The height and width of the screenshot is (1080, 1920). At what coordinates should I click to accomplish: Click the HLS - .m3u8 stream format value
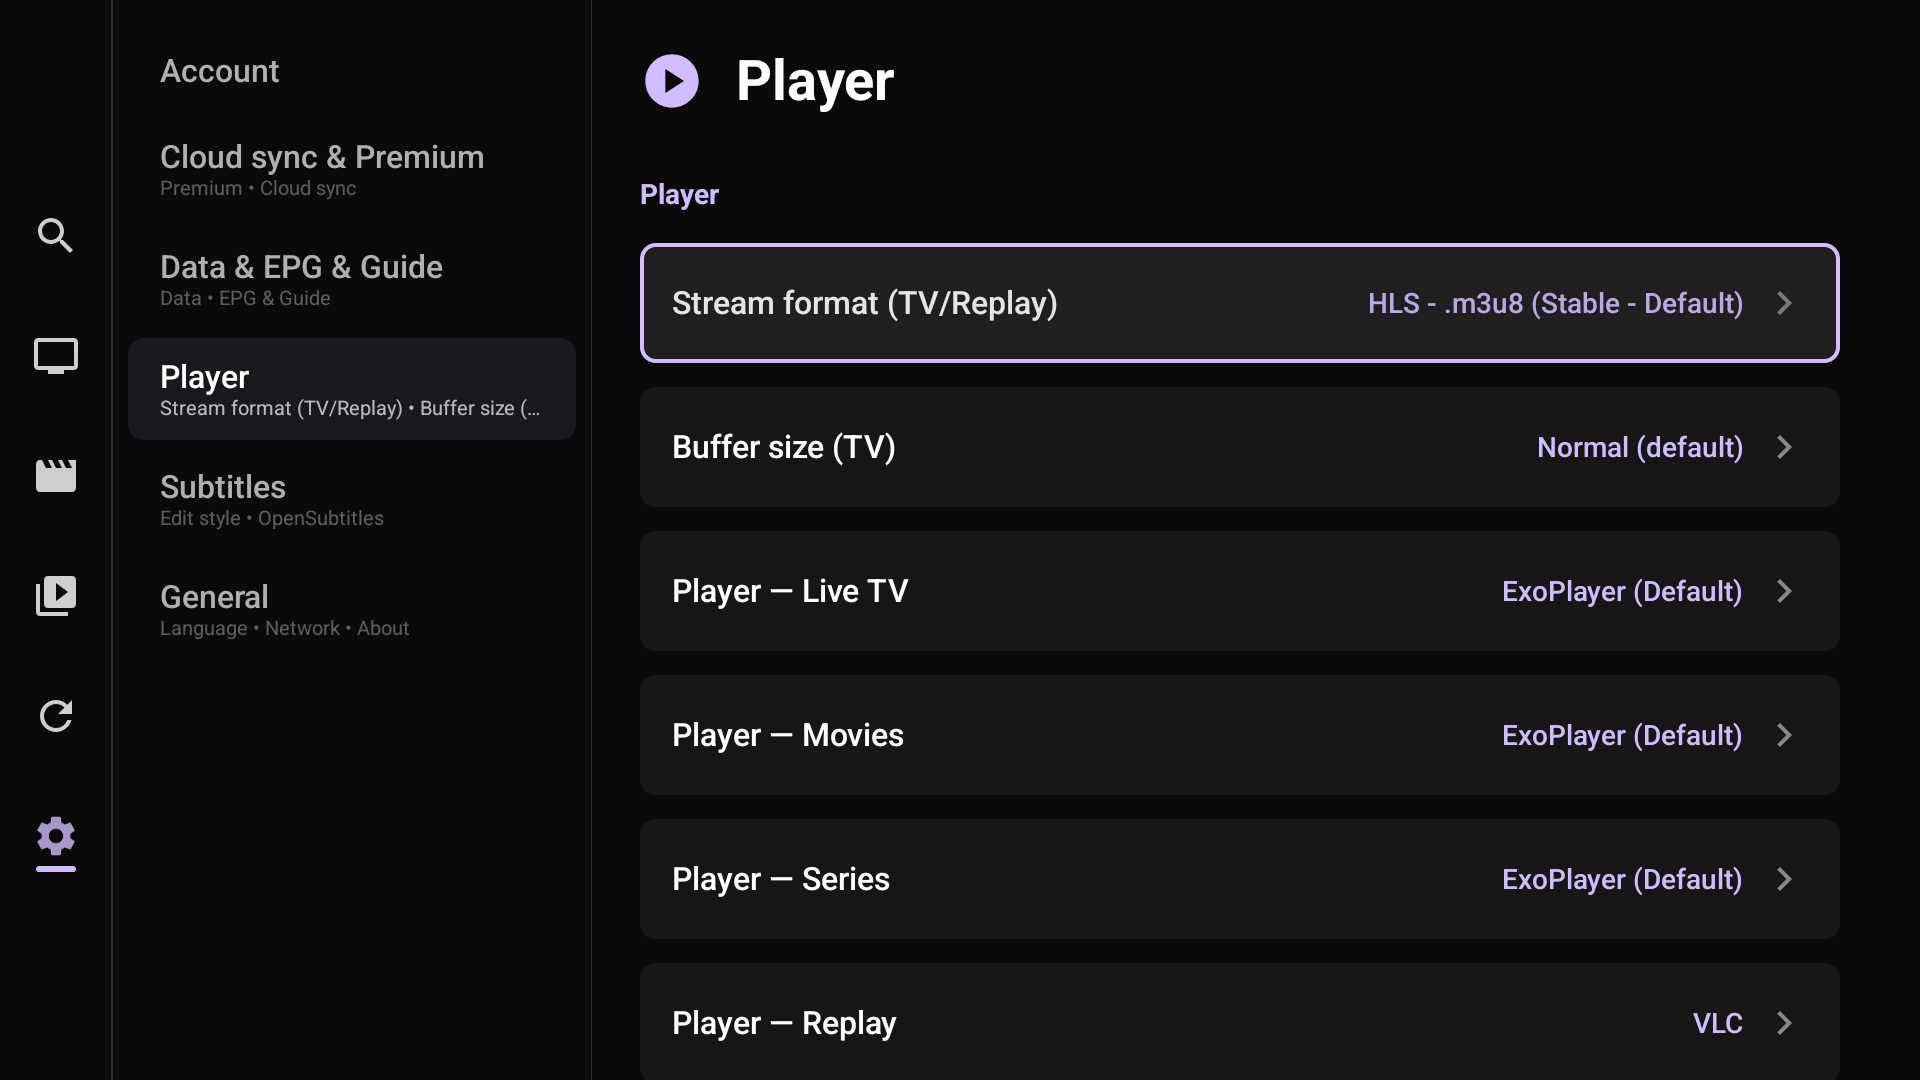pos(1555,303)
